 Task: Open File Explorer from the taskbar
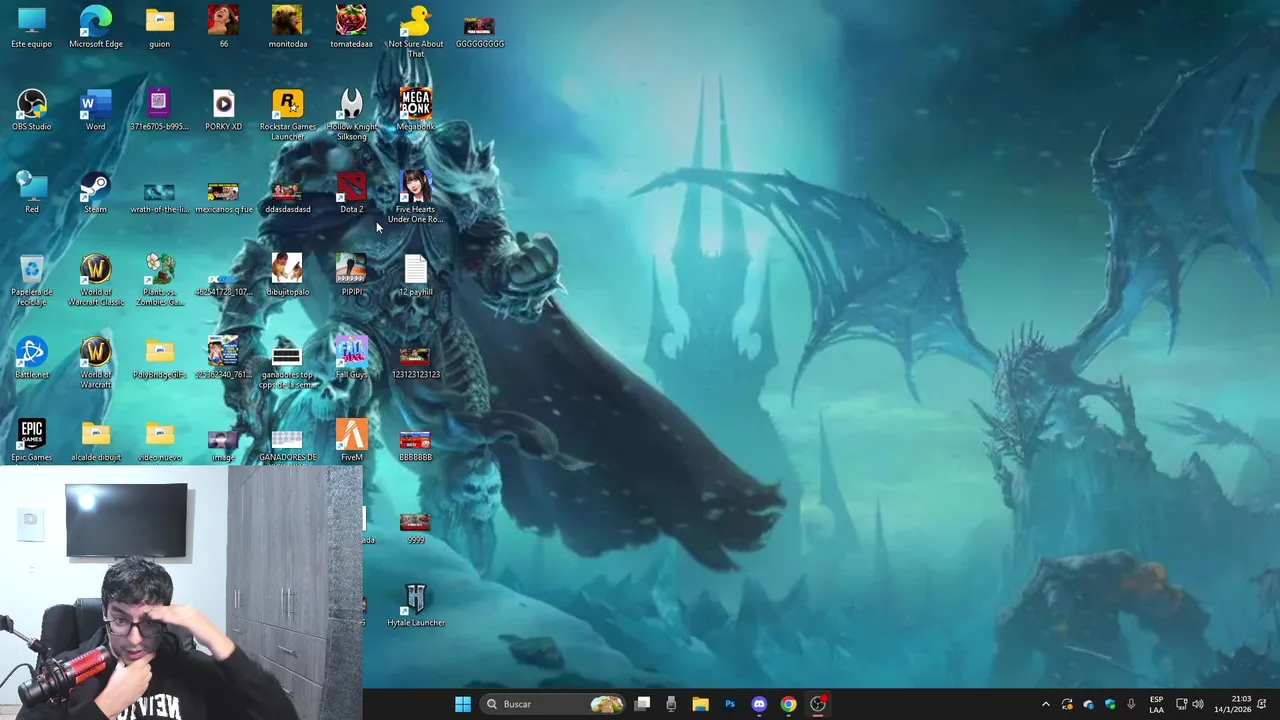(x=700, y=704)
